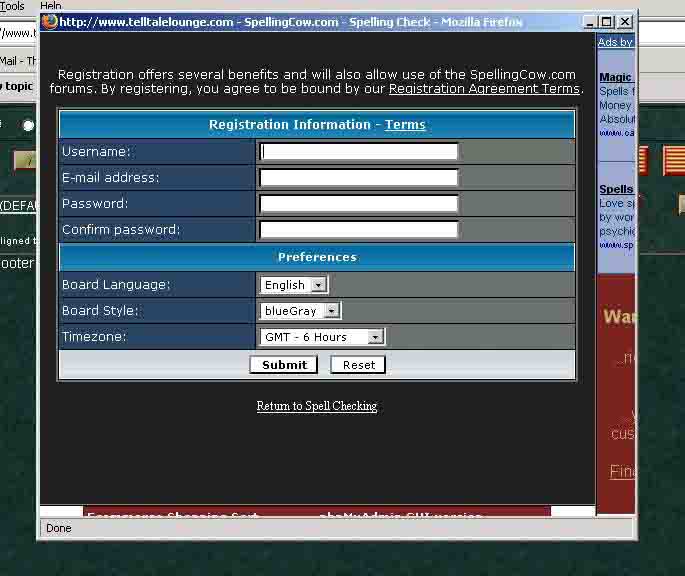Click into the E-mail address field
Viewport: 685px width, 576px height.
[358, 178]
